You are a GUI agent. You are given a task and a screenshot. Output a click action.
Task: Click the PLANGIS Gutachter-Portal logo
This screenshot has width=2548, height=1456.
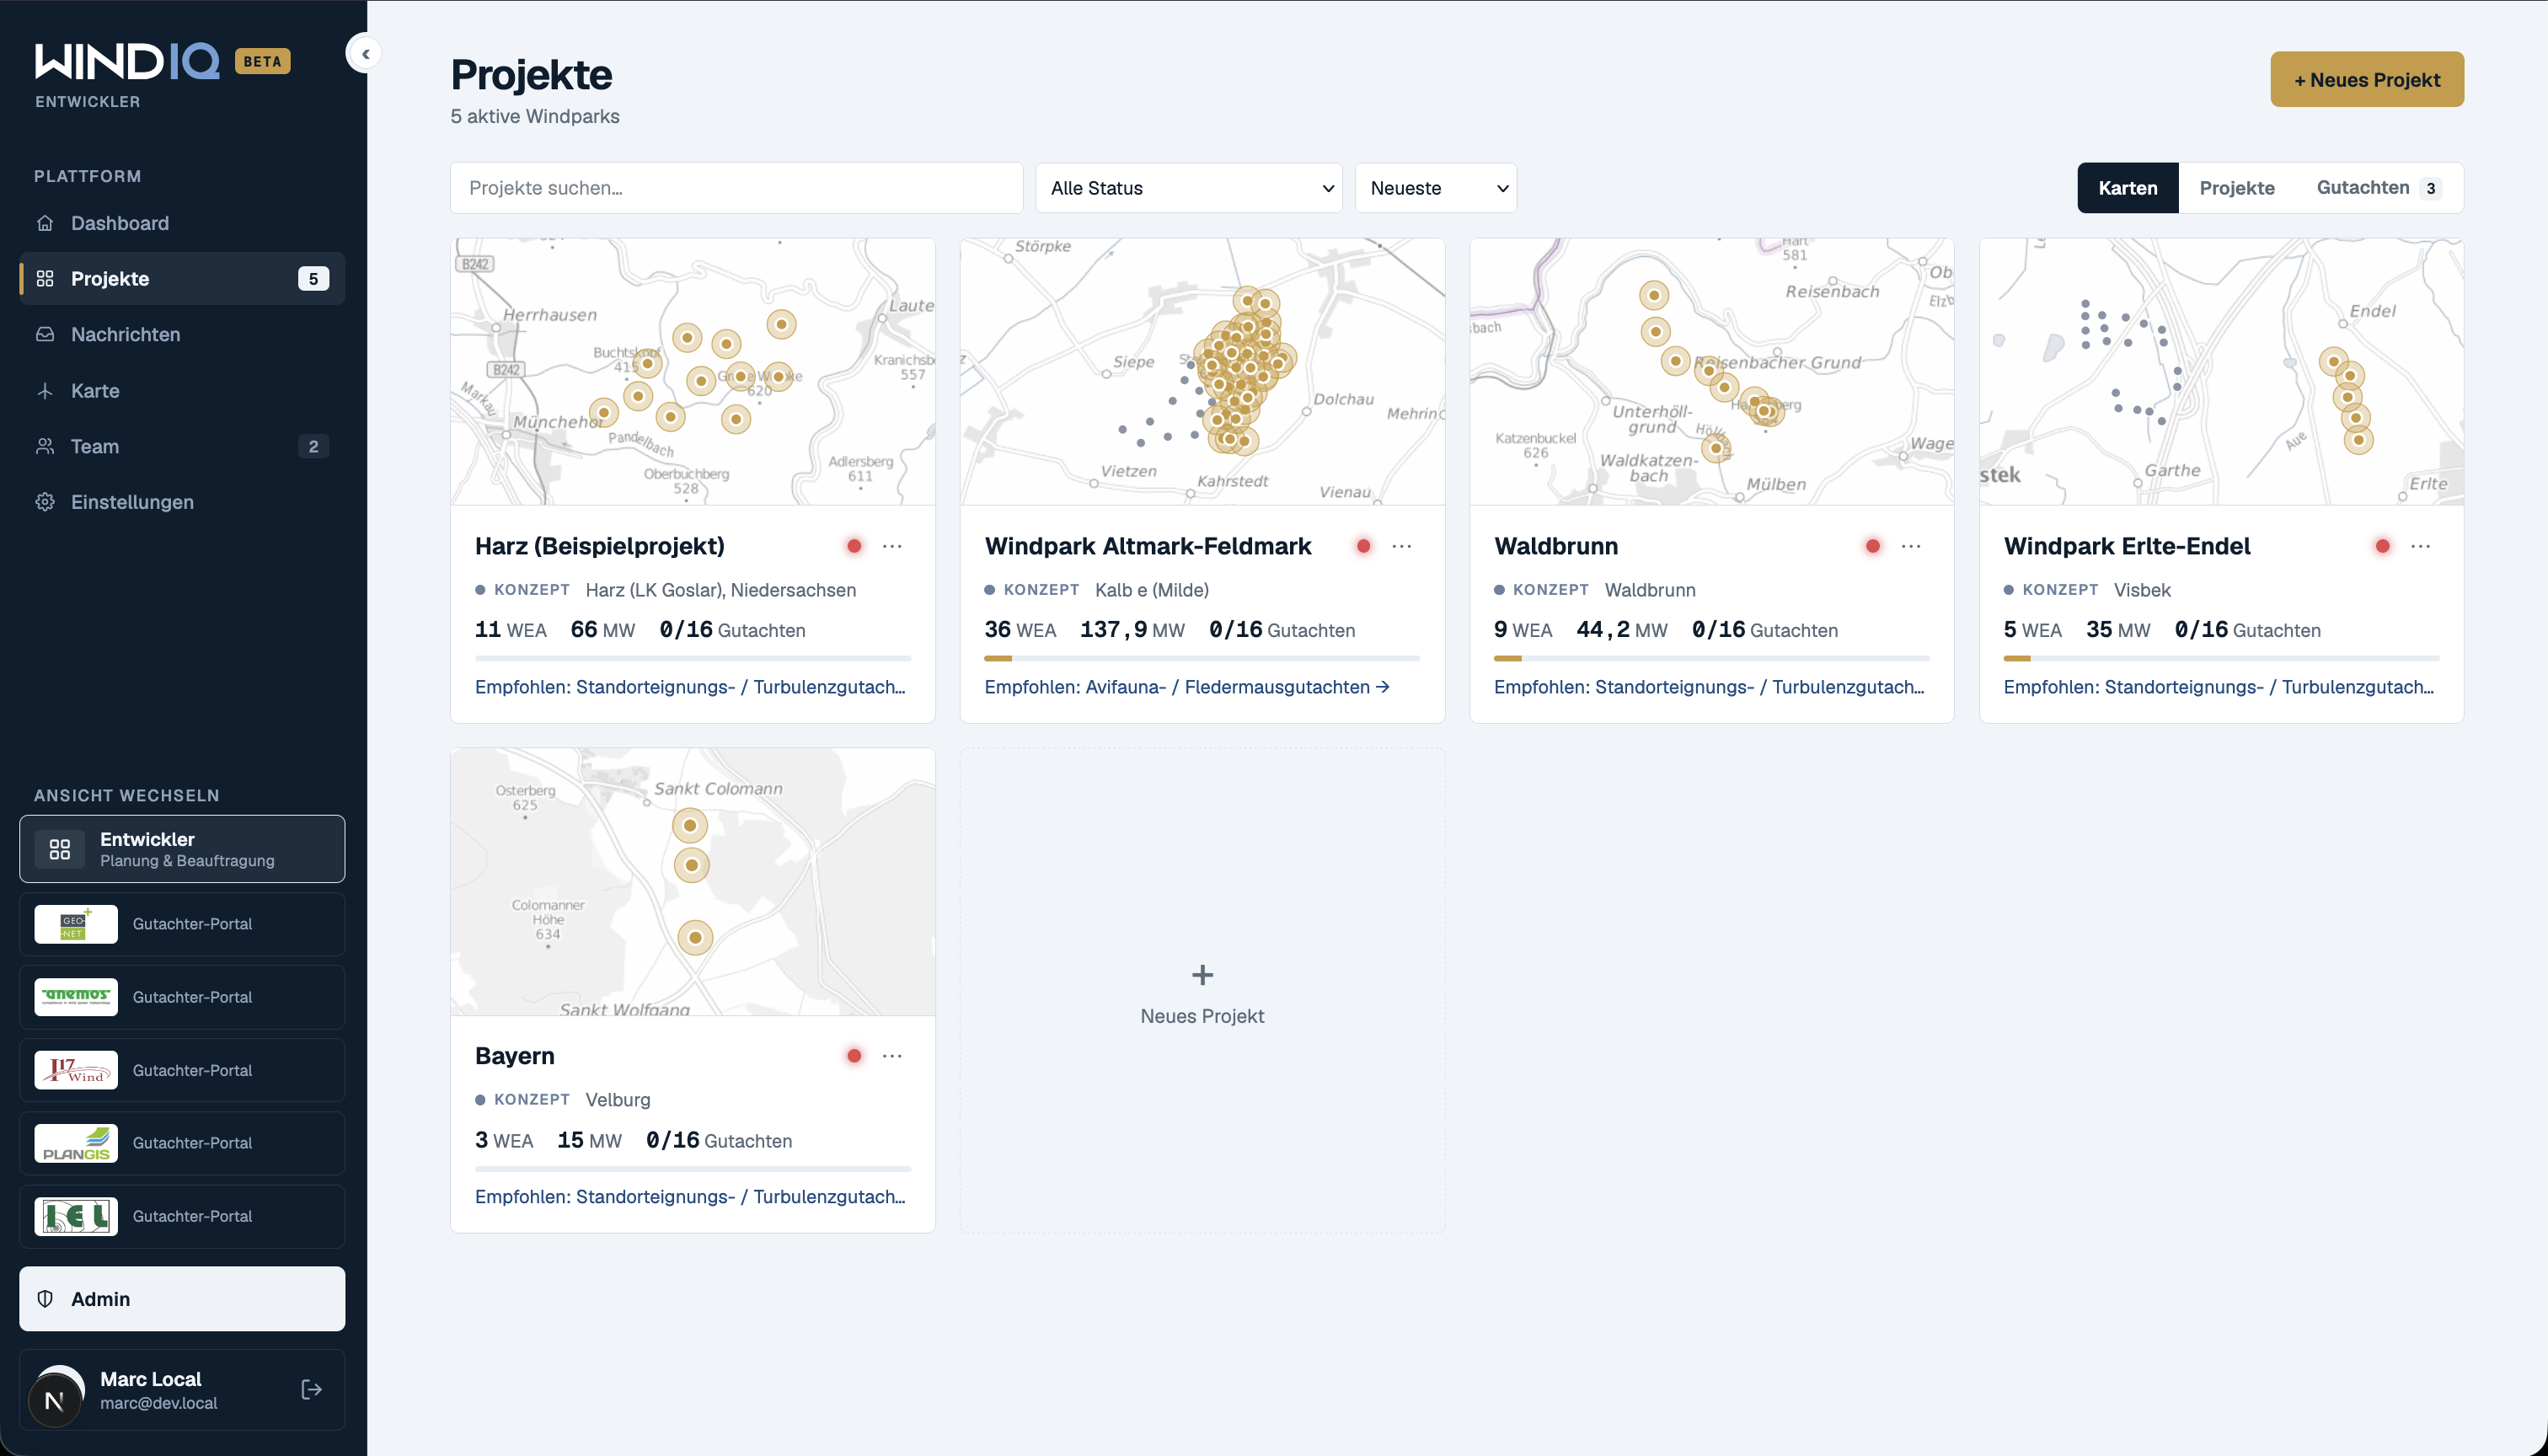[76, 1143]
